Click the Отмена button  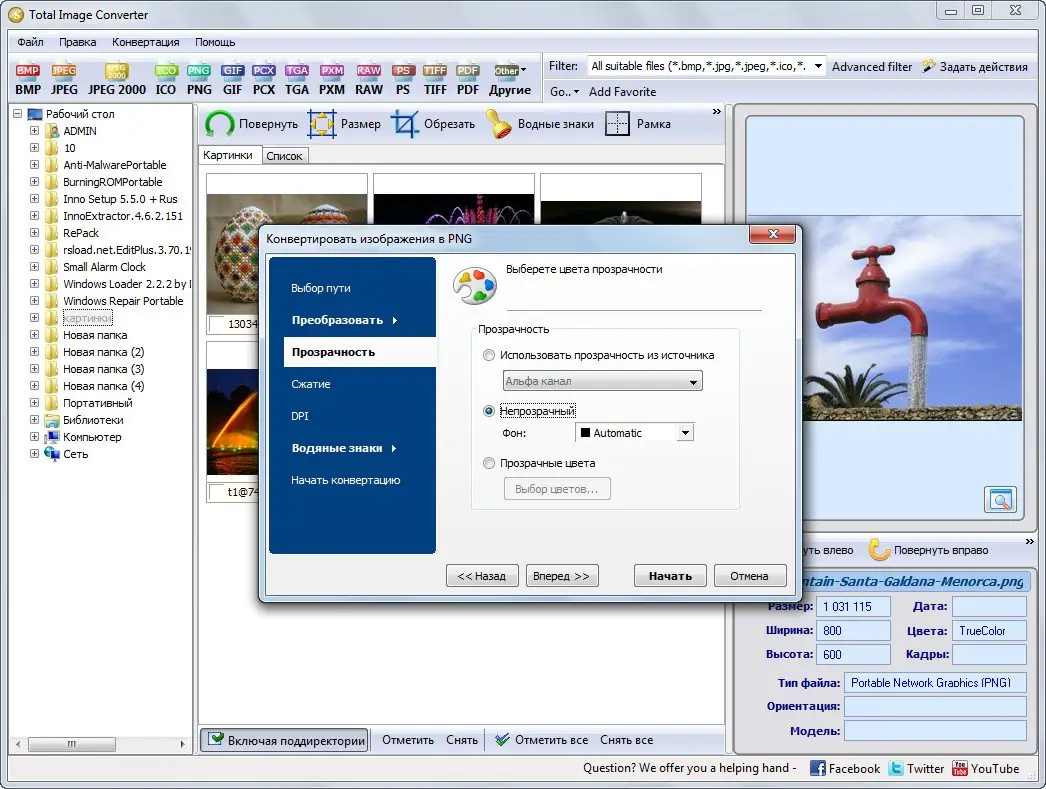coord(750,576)
